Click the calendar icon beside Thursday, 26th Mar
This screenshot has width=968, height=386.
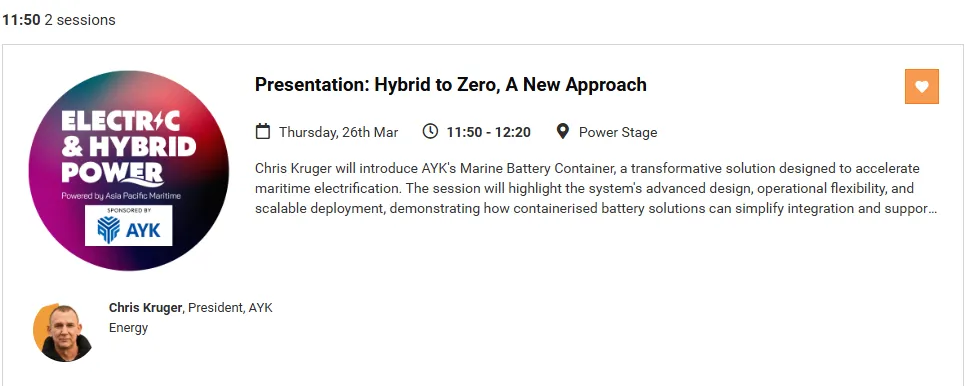pyautogui.click(x=263, y=132)
